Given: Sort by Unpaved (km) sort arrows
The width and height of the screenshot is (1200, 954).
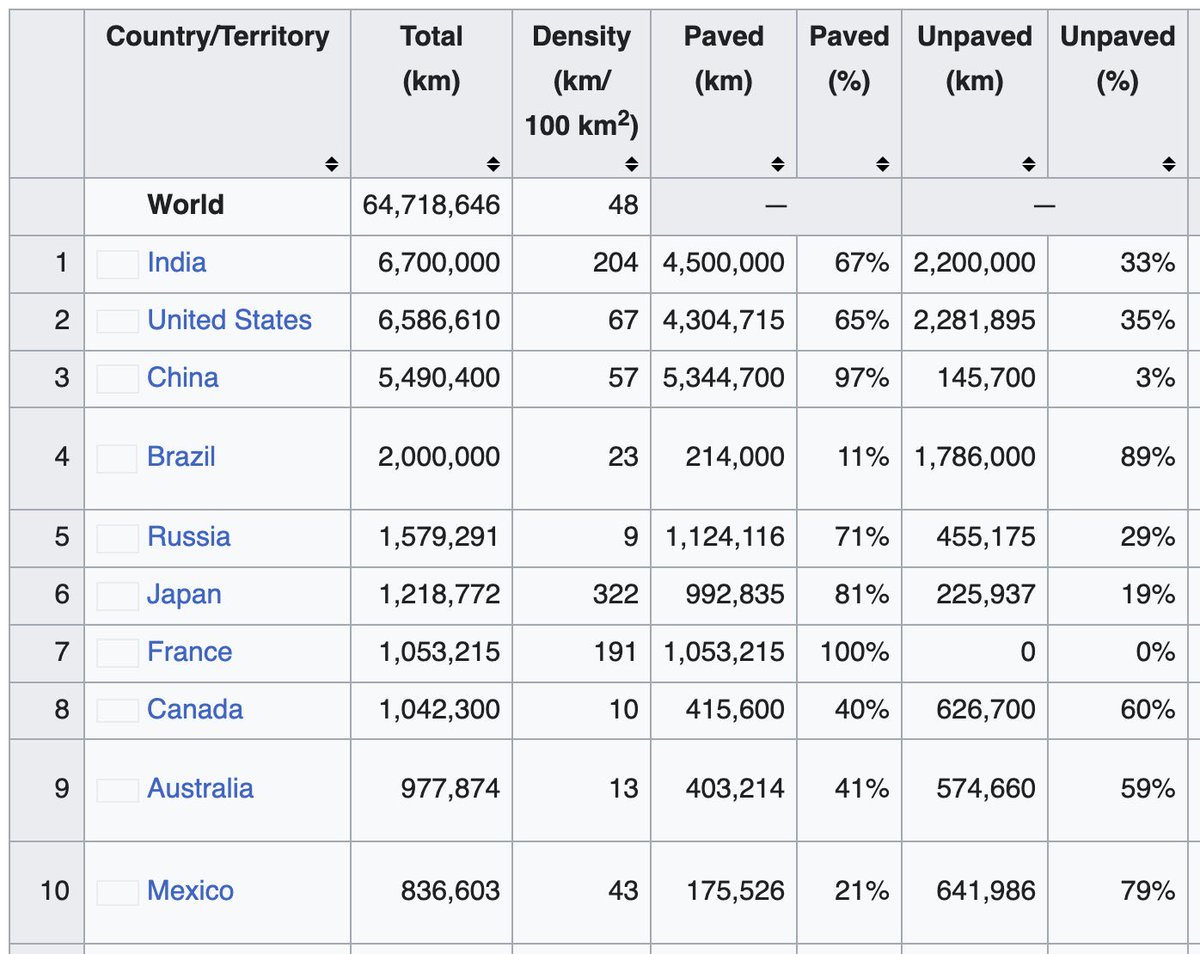Looking at the screenshot, I should click(1028, 164).
